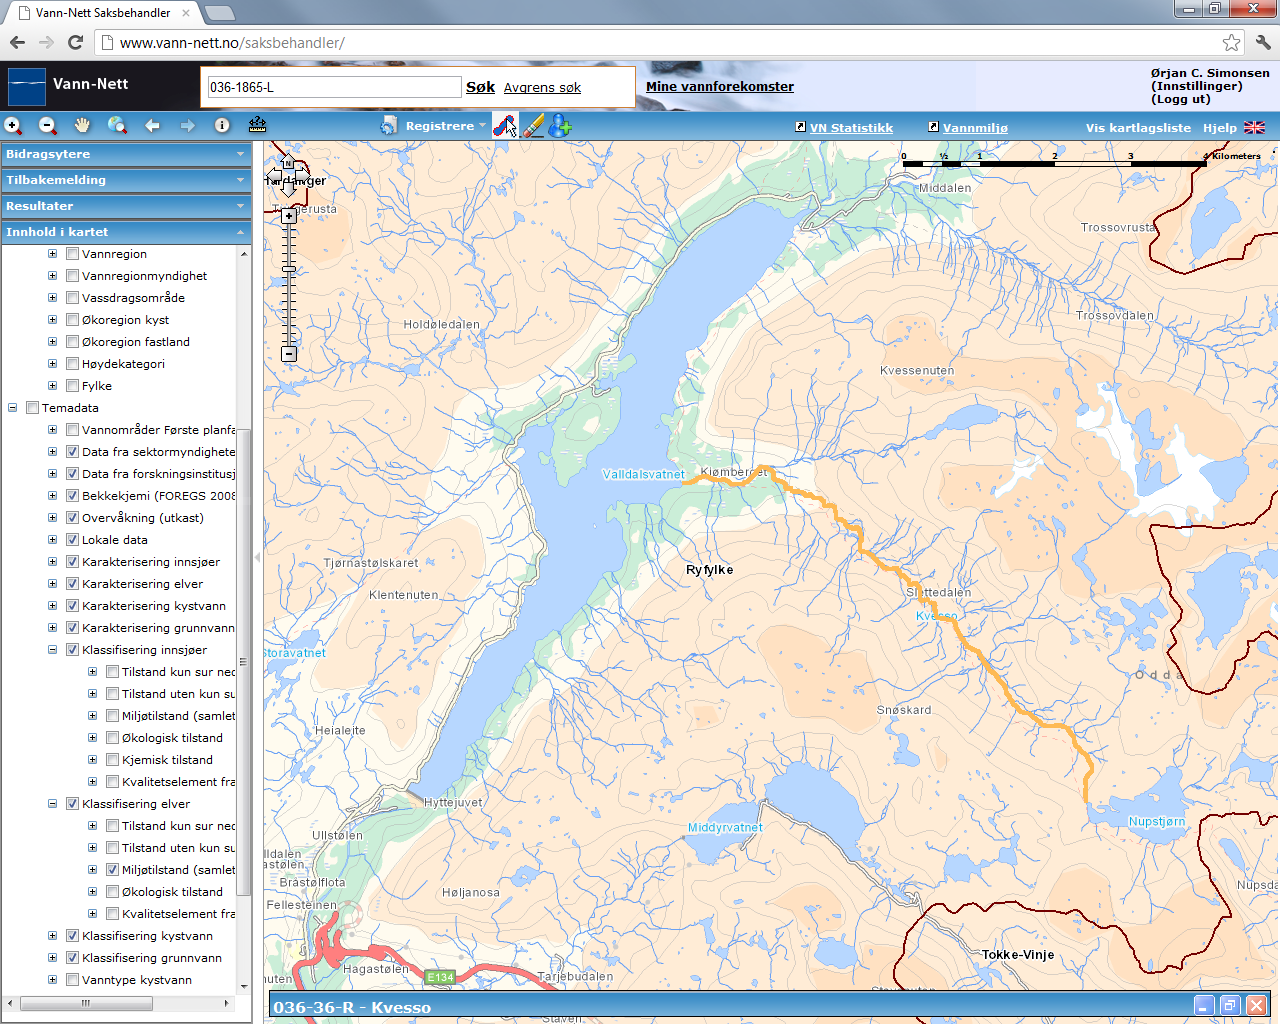Screen dimensions: 1280x1024
Task: Click Vis kartlagsliste
Action: point(1138,128)
